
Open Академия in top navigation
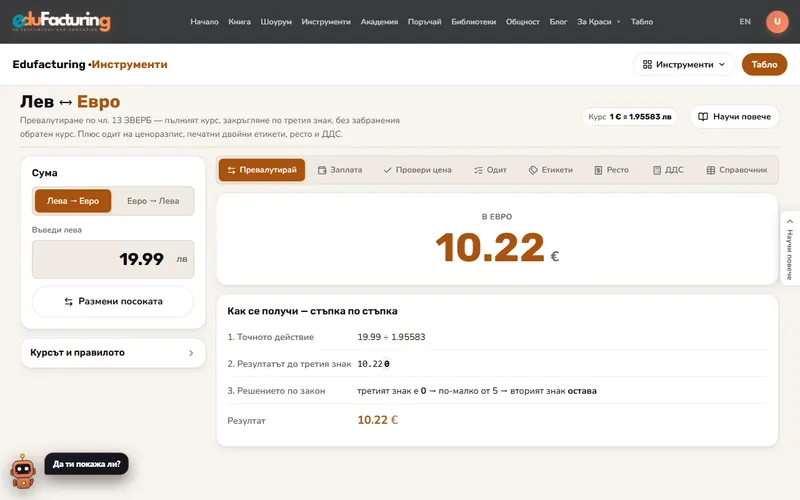coord(379,21)
